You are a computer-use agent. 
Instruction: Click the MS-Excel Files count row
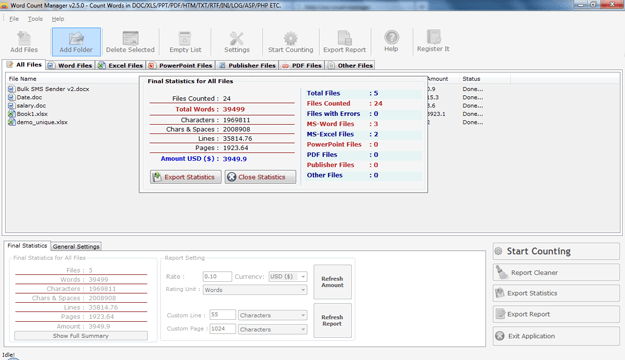(x=363, y=134)
